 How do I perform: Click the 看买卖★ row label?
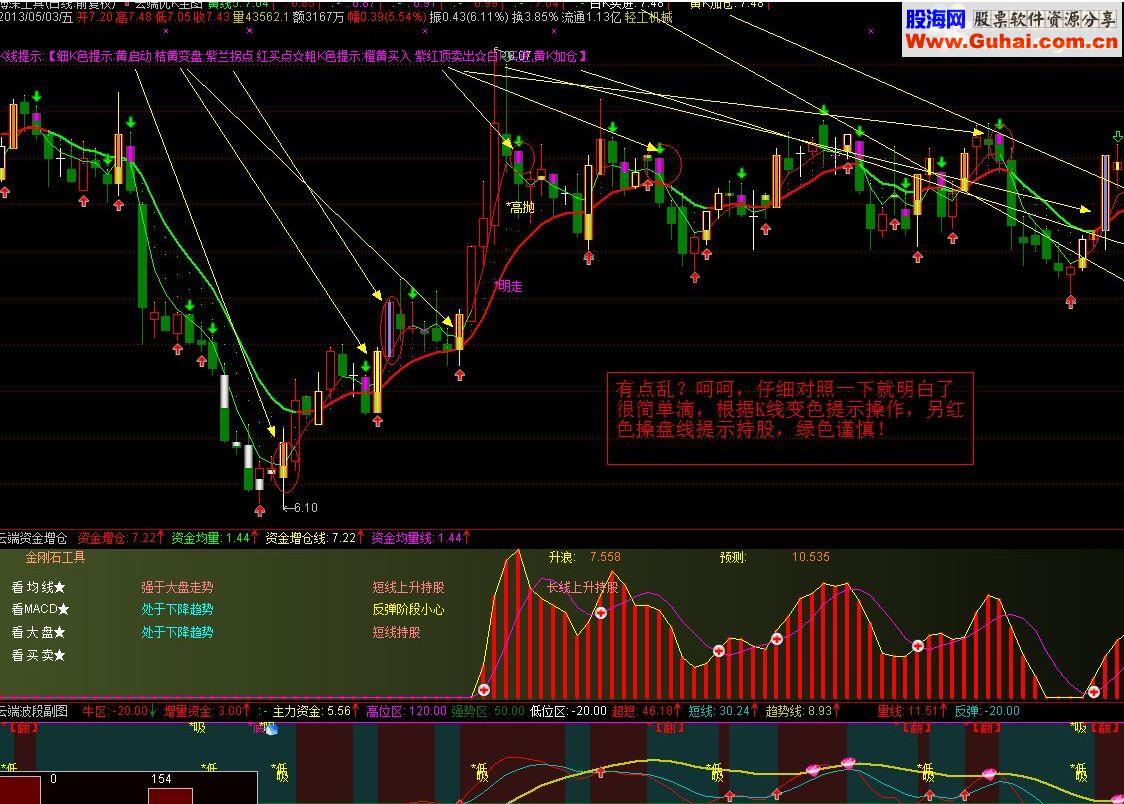[39, 655]
